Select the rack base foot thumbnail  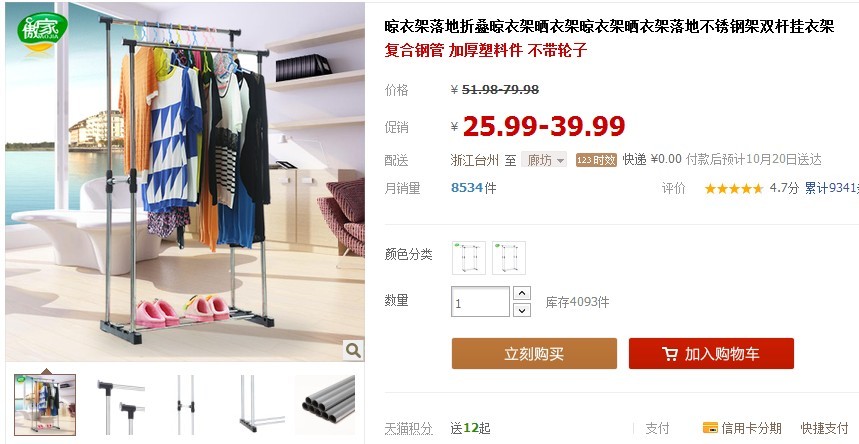click(x=260, y=405)
